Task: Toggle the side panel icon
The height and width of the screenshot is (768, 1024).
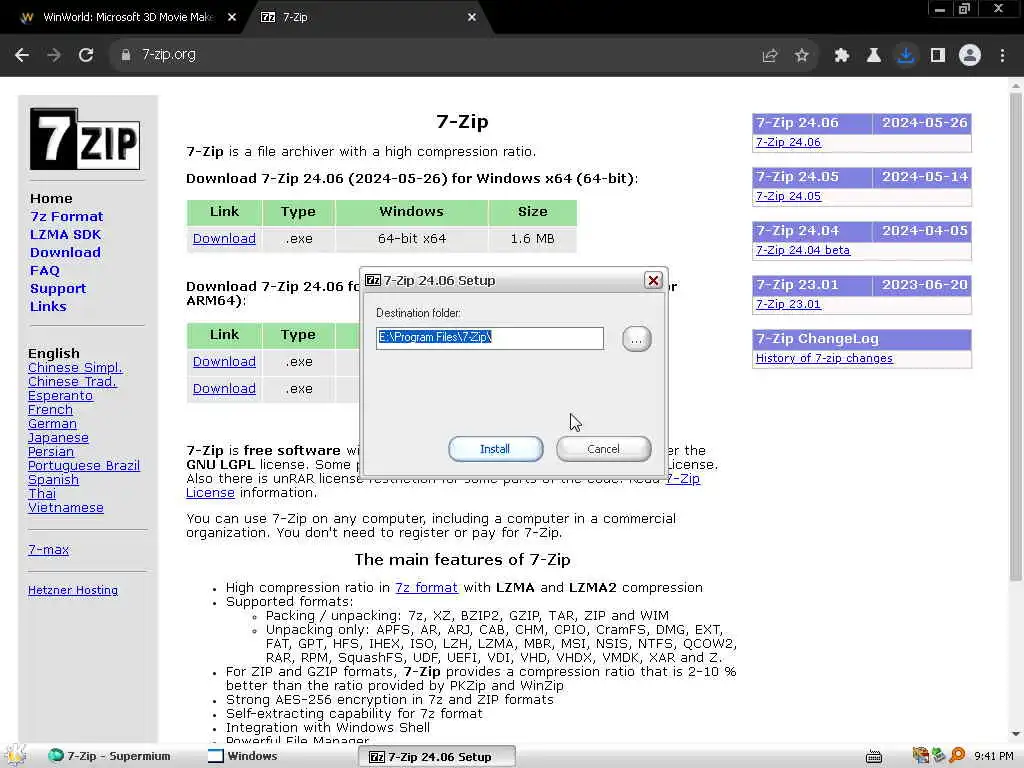Action: 938,56
